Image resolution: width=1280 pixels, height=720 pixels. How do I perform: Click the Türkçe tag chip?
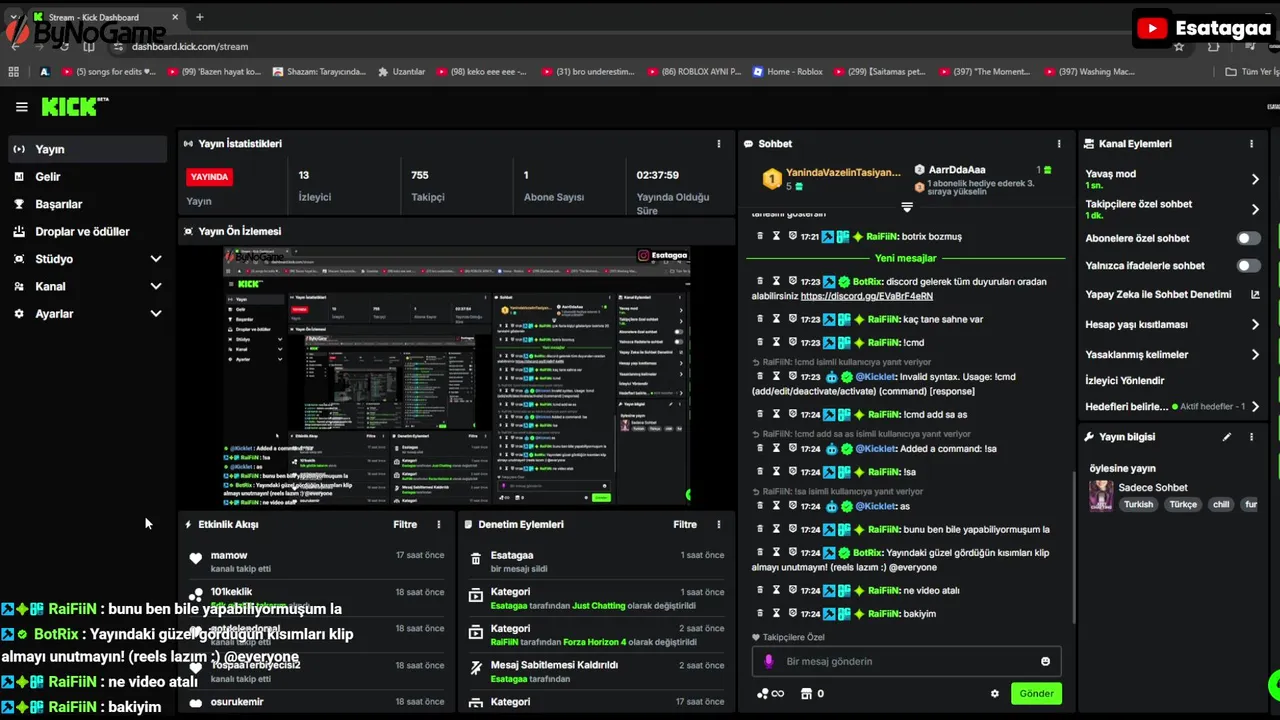pyautogui.click(x=1183, y=505)
